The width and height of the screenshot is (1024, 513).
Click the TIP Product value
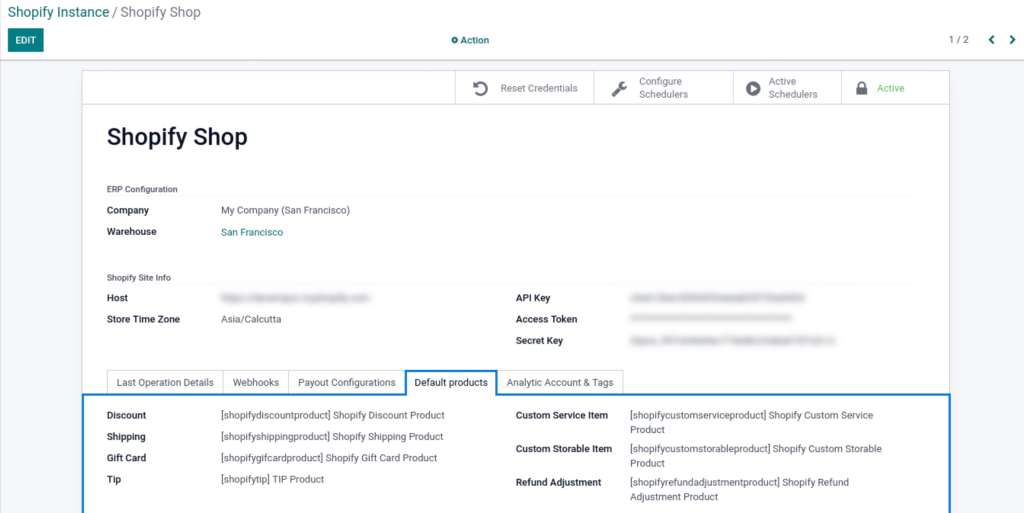[x=273, y=479]
